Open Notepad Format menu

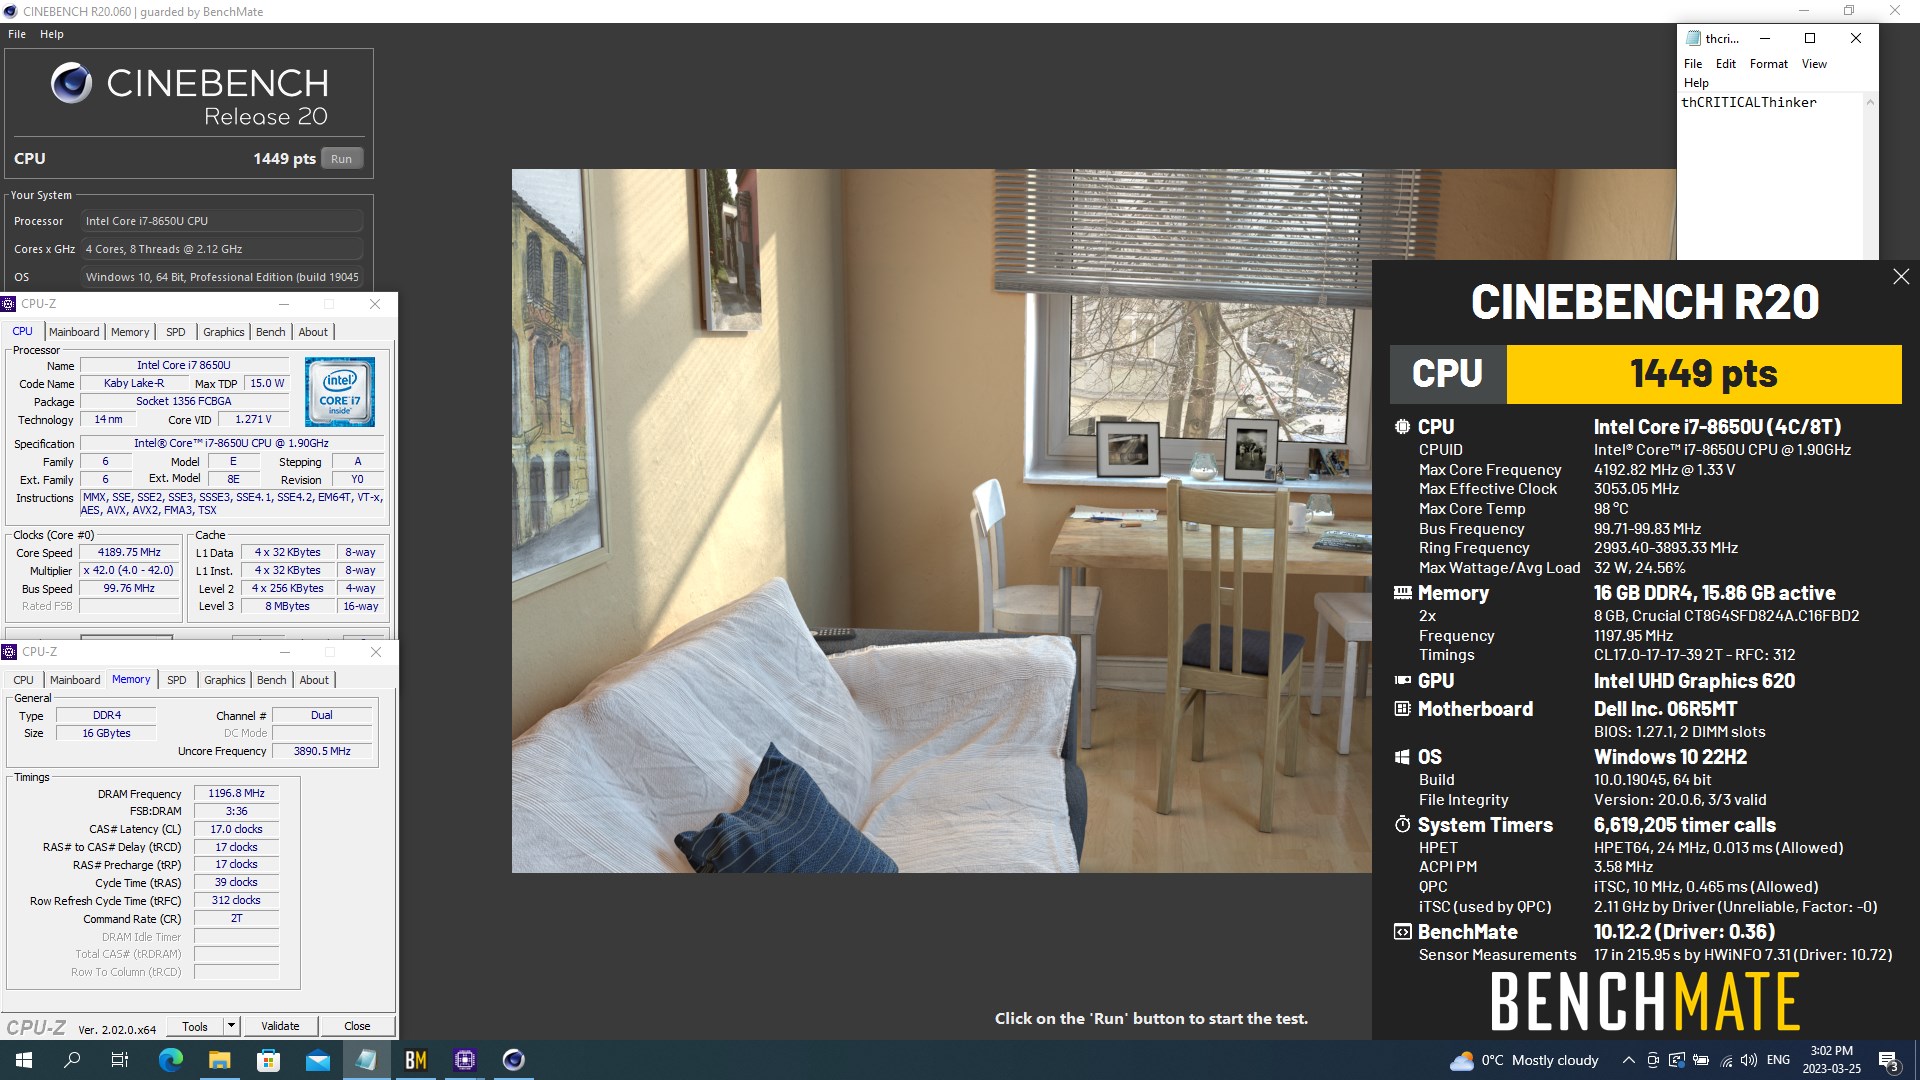coord(1769,64)
